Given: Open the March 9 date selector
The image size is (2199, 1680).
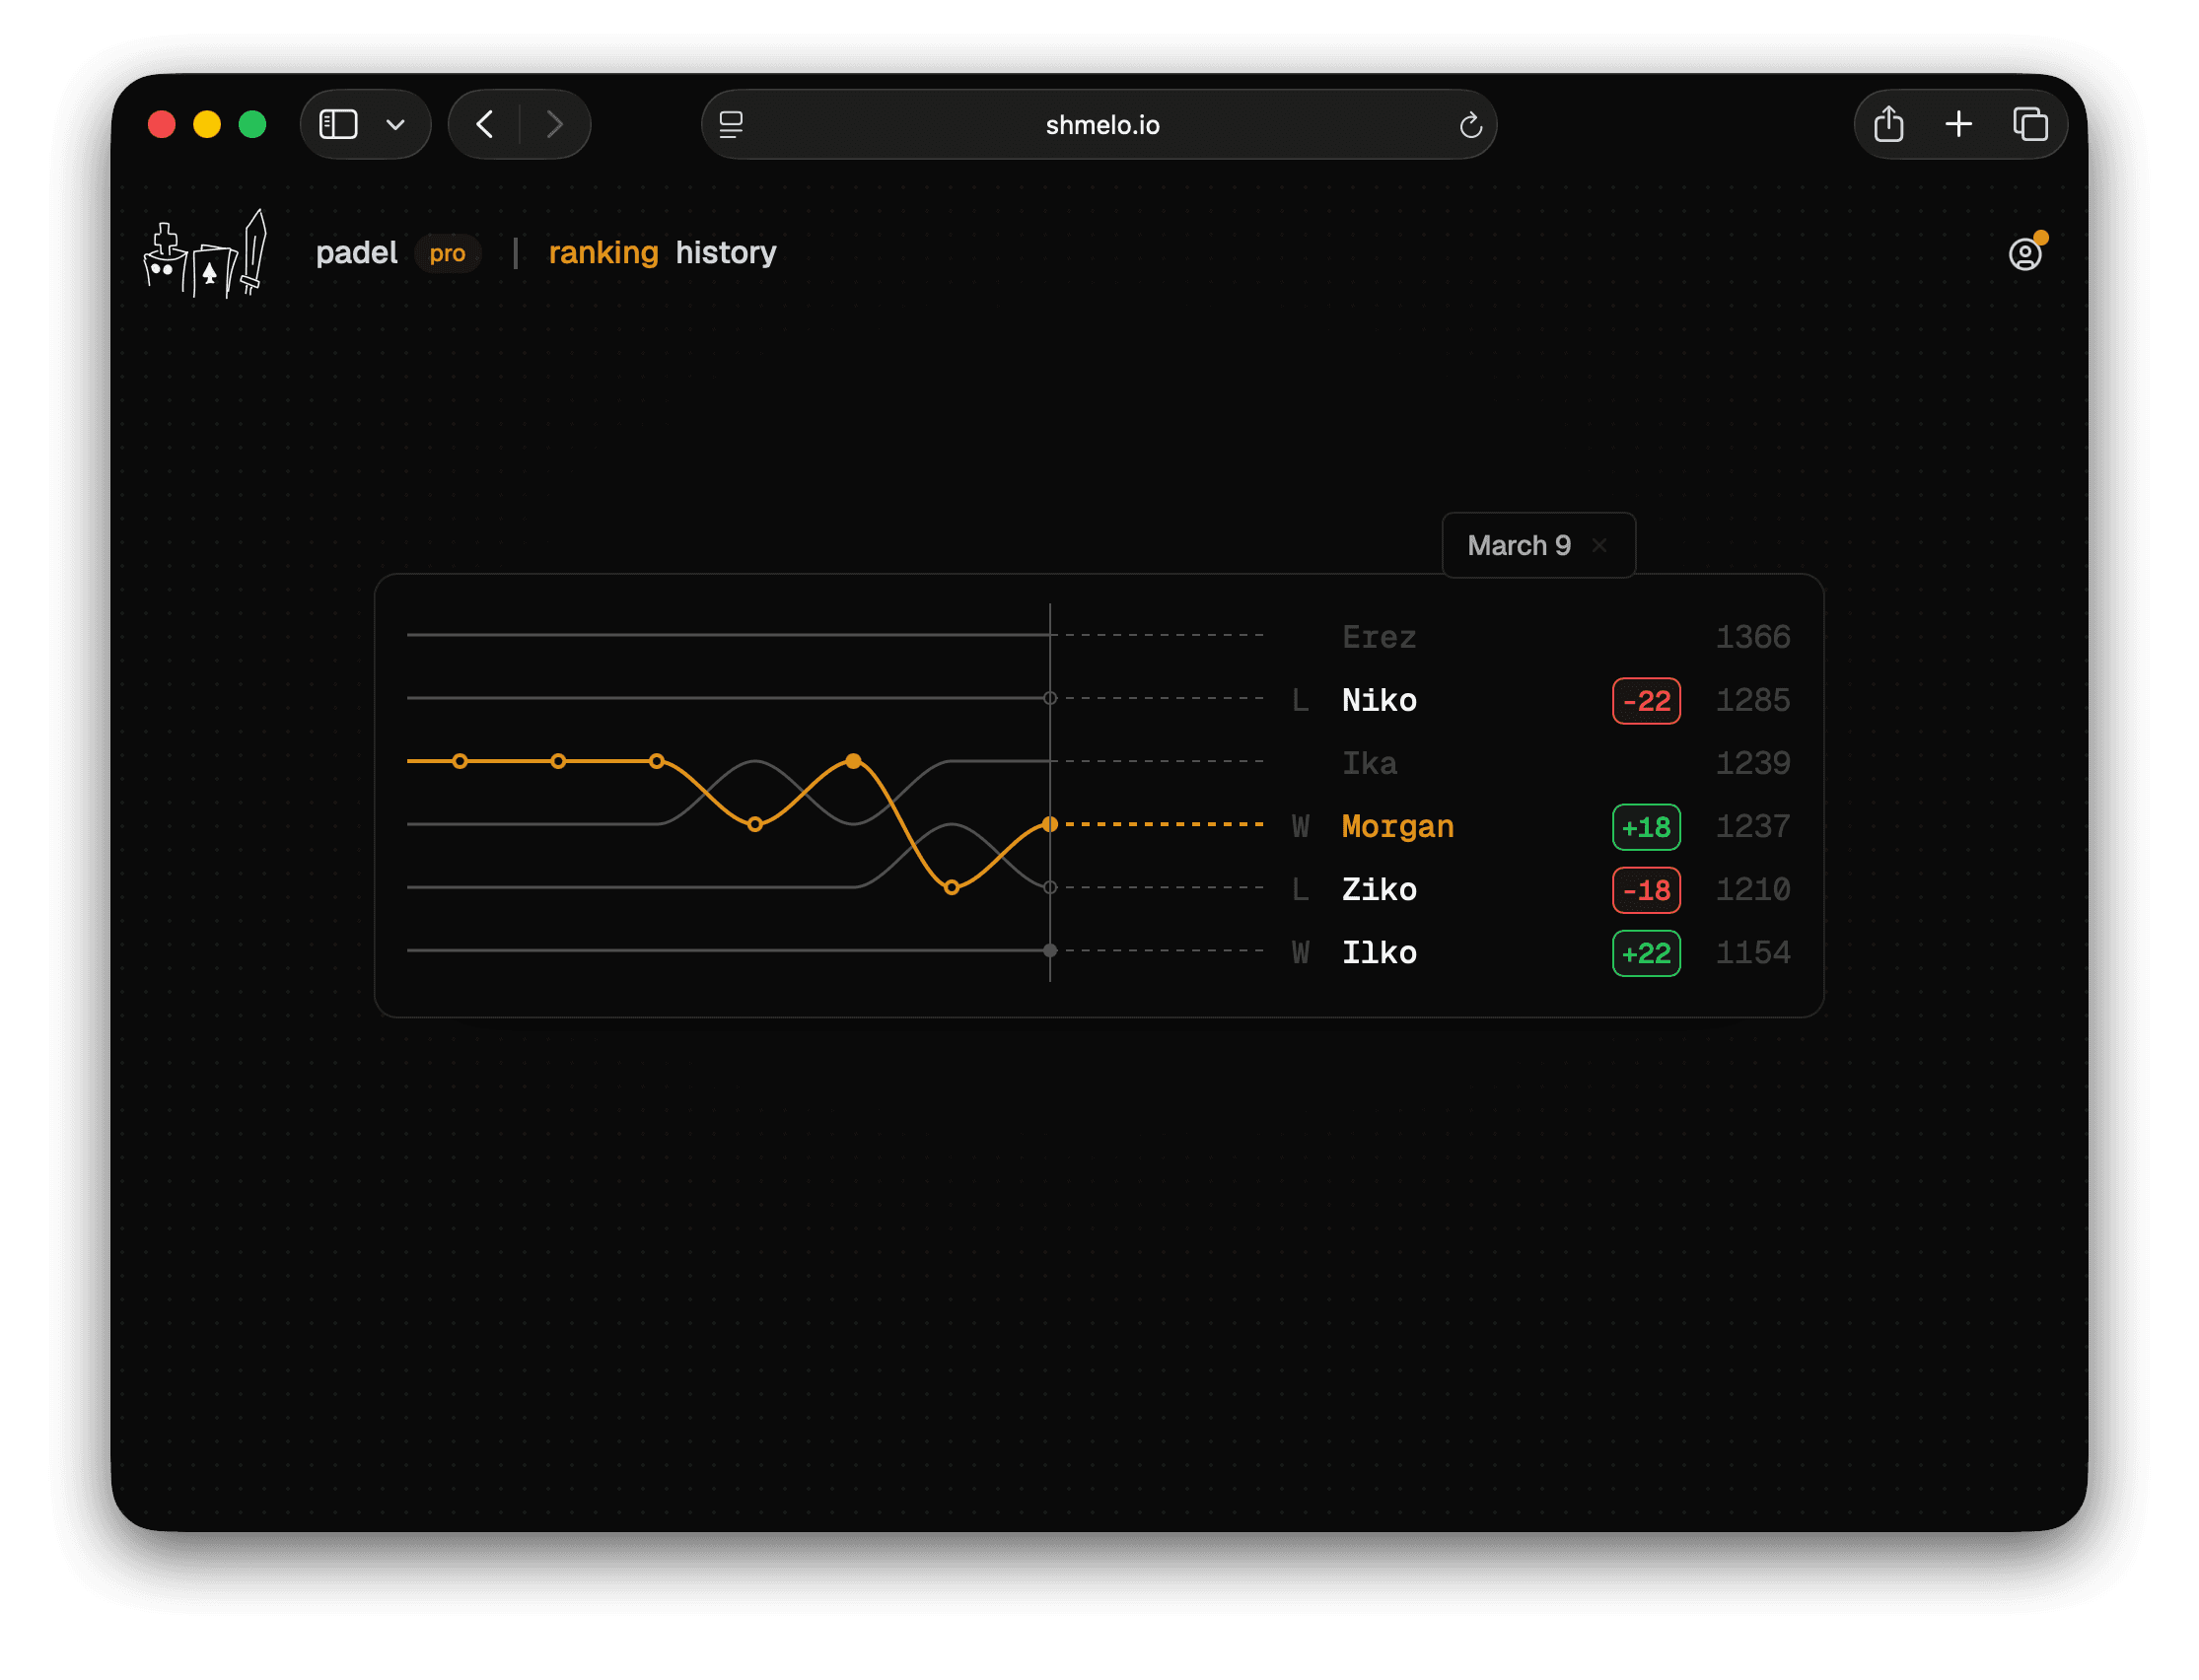Looking at the screenshot, I should pos(1518,545).
